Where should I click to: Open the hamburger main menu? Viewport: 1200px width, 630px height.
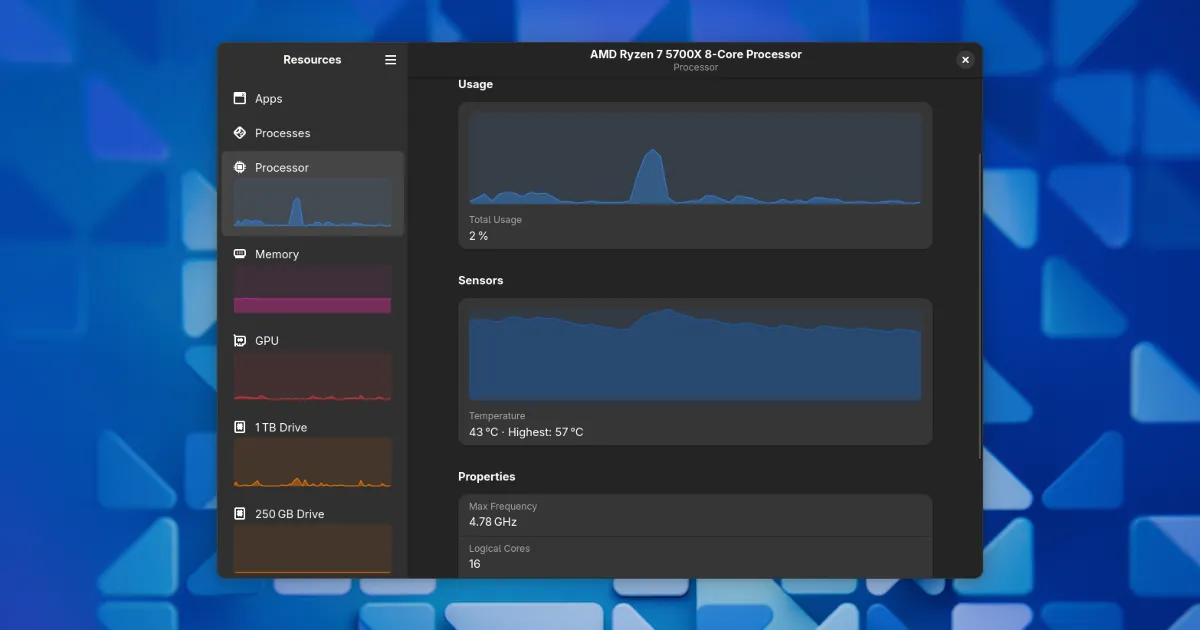[391, 60]
